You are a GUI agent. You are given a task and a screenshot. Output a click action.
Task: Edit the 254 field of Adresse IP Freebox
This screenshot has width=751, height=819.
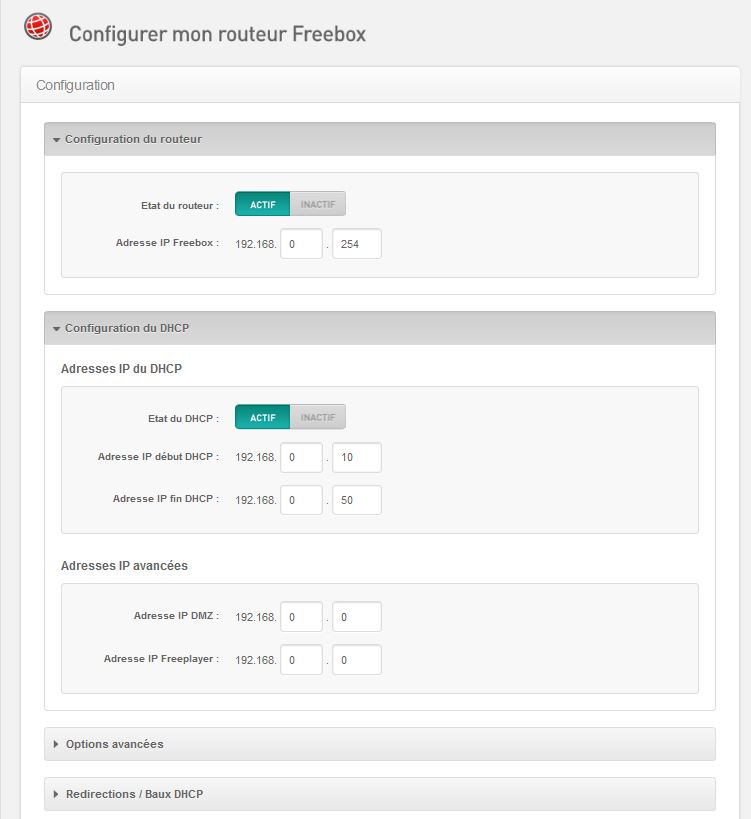click(357, 244)
